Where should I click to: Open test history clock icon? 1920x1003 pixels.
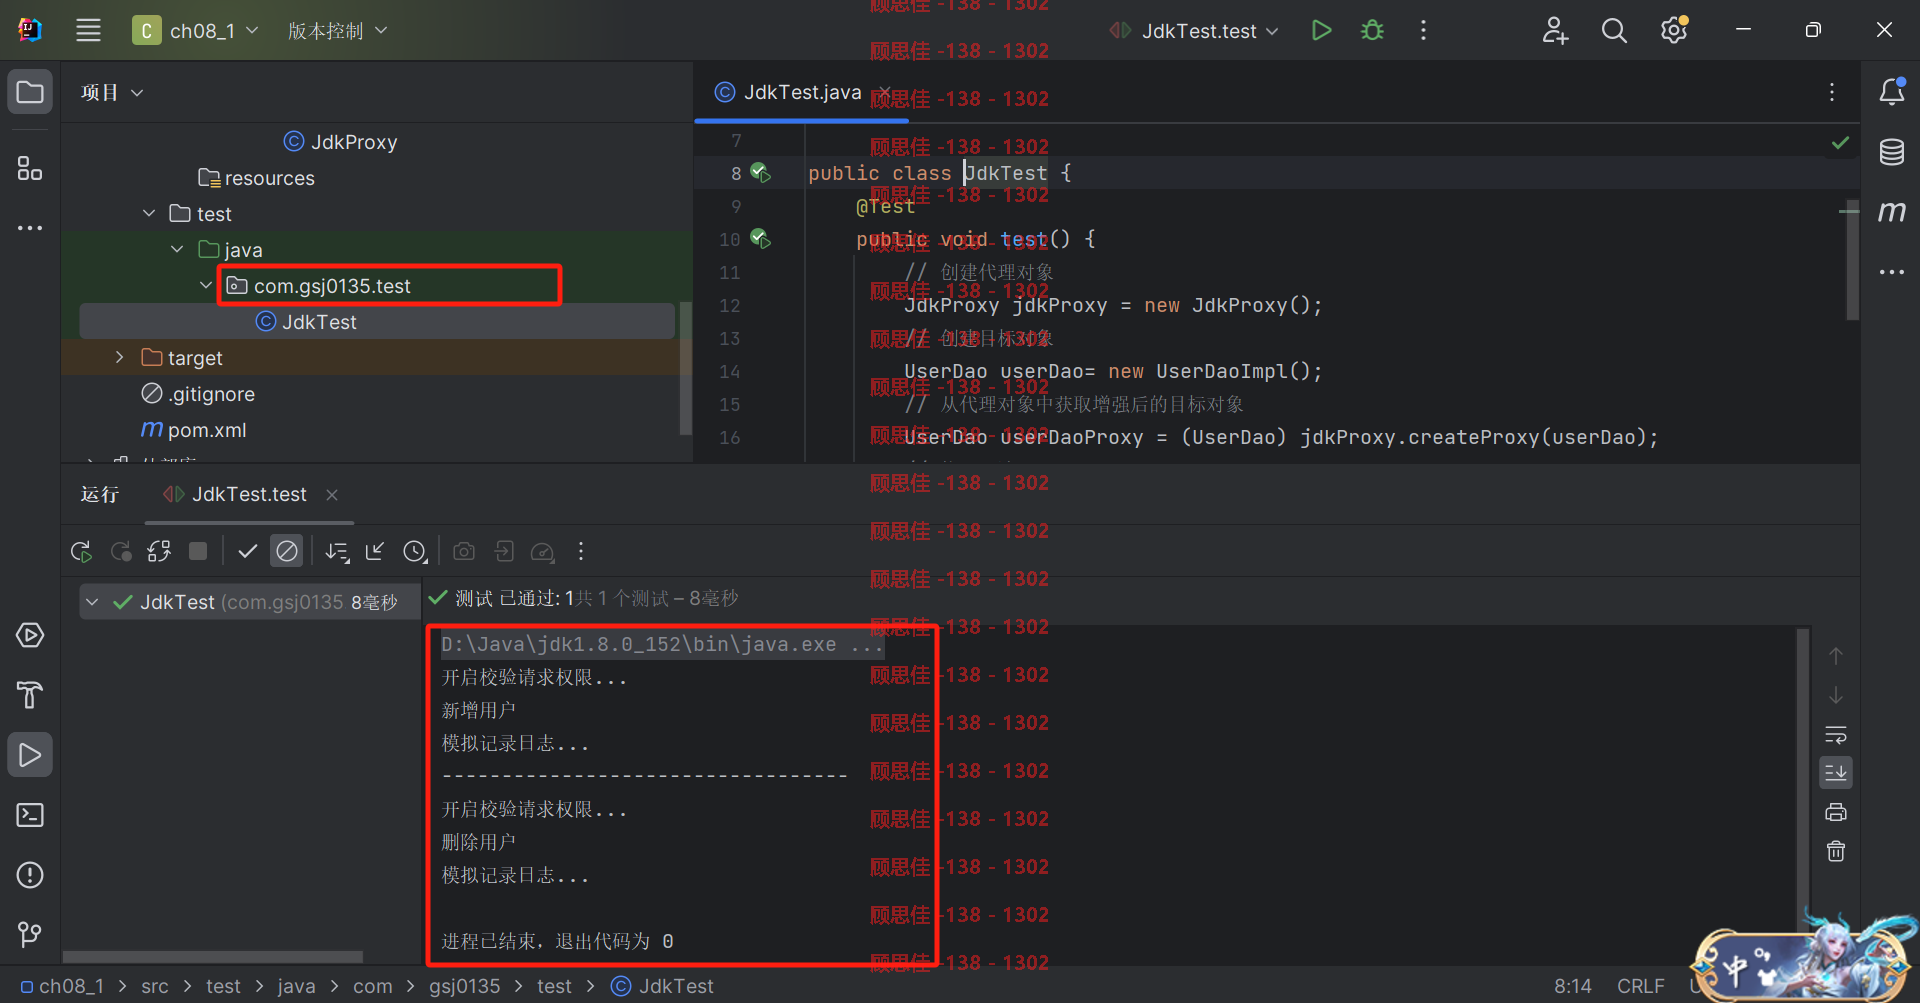coord(415,551)
